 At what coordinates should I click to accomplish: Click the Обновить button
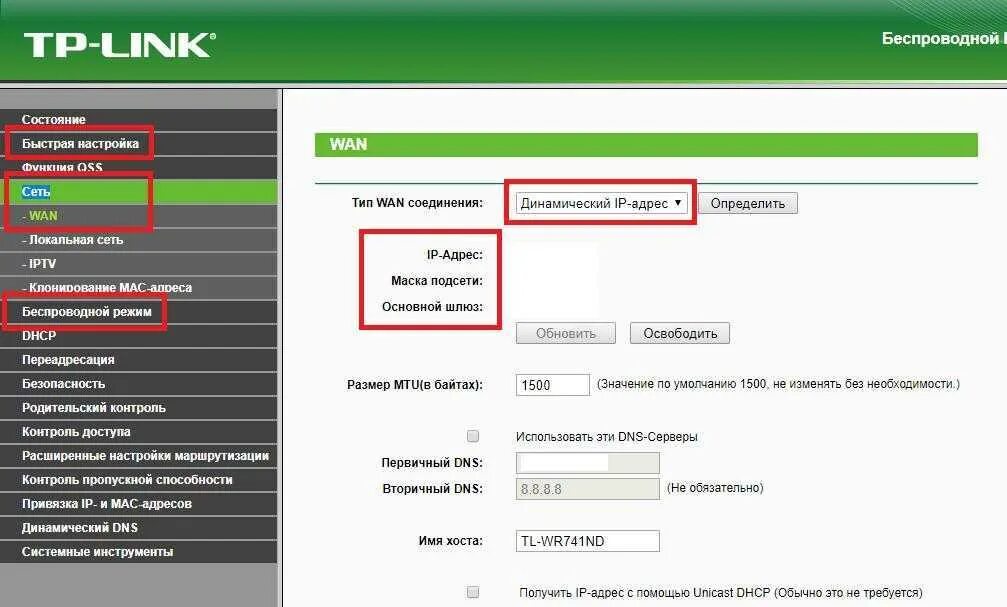[x=565, y=332]
